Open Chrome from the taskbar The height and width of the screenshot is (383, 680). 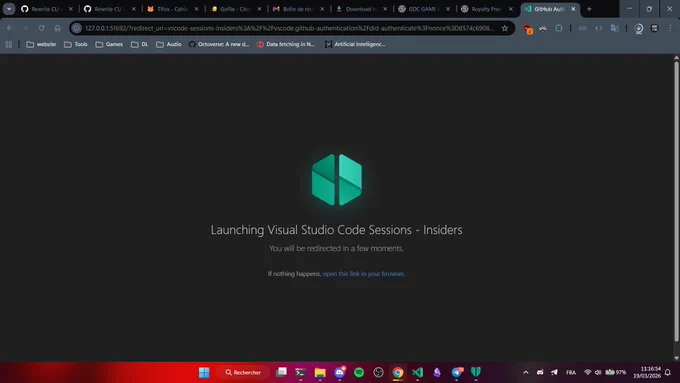coord(398,372)
